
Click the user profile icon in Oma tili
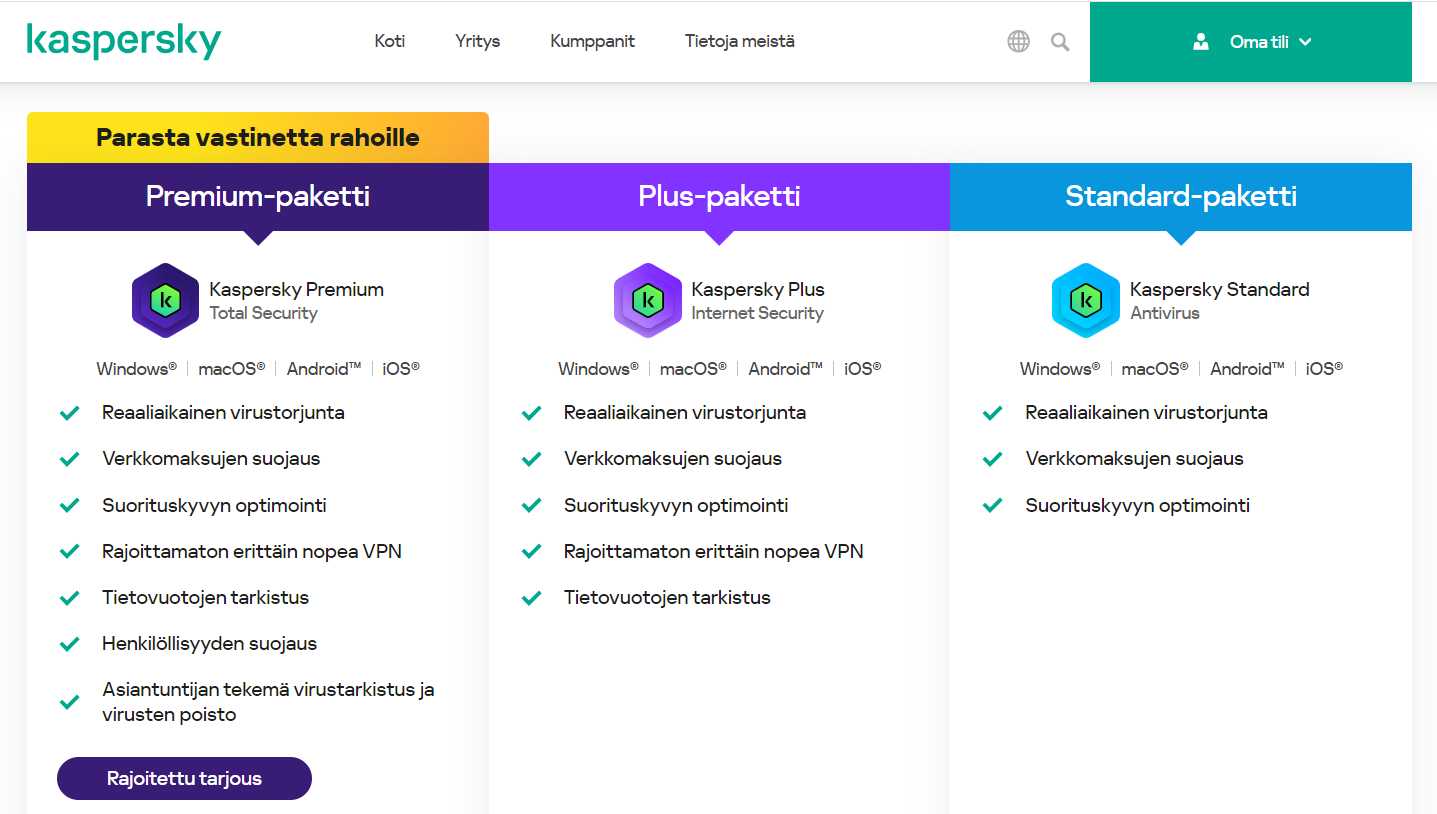pos(1201,42)
